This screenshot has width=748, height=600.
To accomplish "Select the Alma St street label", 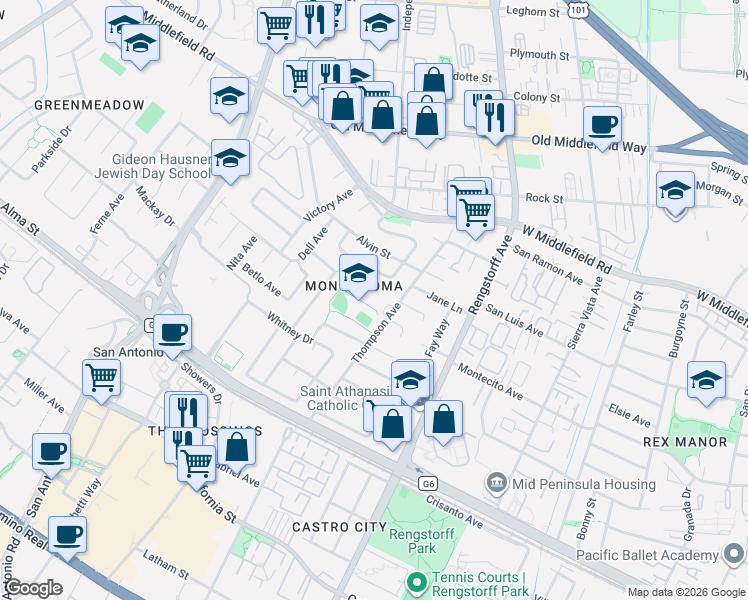I will [x=20, y=219].
